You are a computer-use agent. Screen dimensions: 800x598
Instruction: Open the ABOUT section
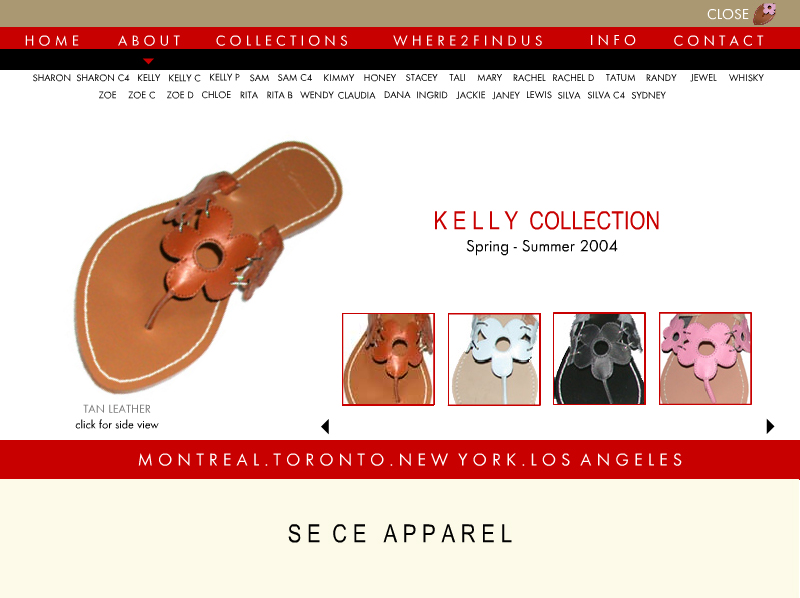pyautogui.click(x=149, y=40)
